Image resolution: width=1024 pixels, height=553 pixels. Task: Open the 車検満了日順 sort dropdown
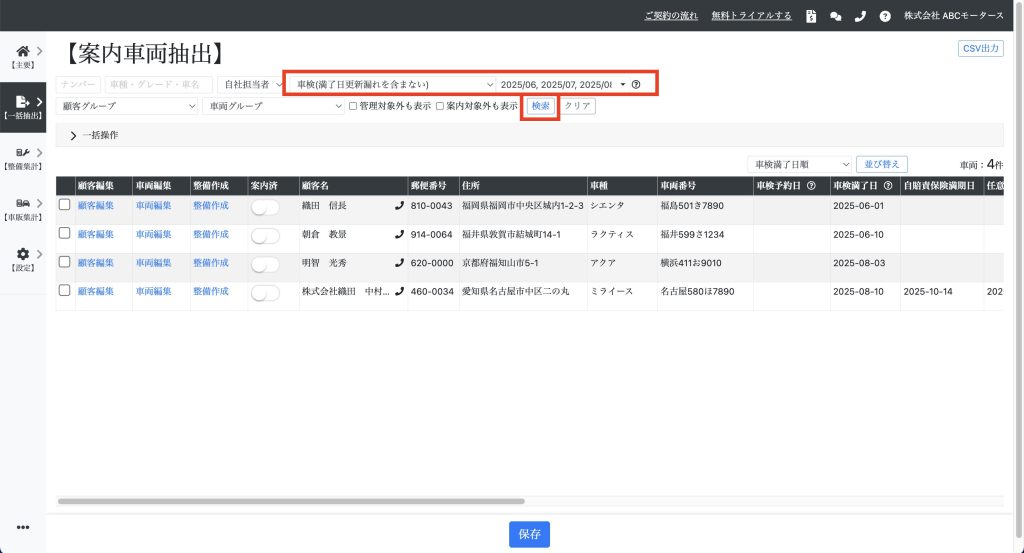[x=799, y=165]
